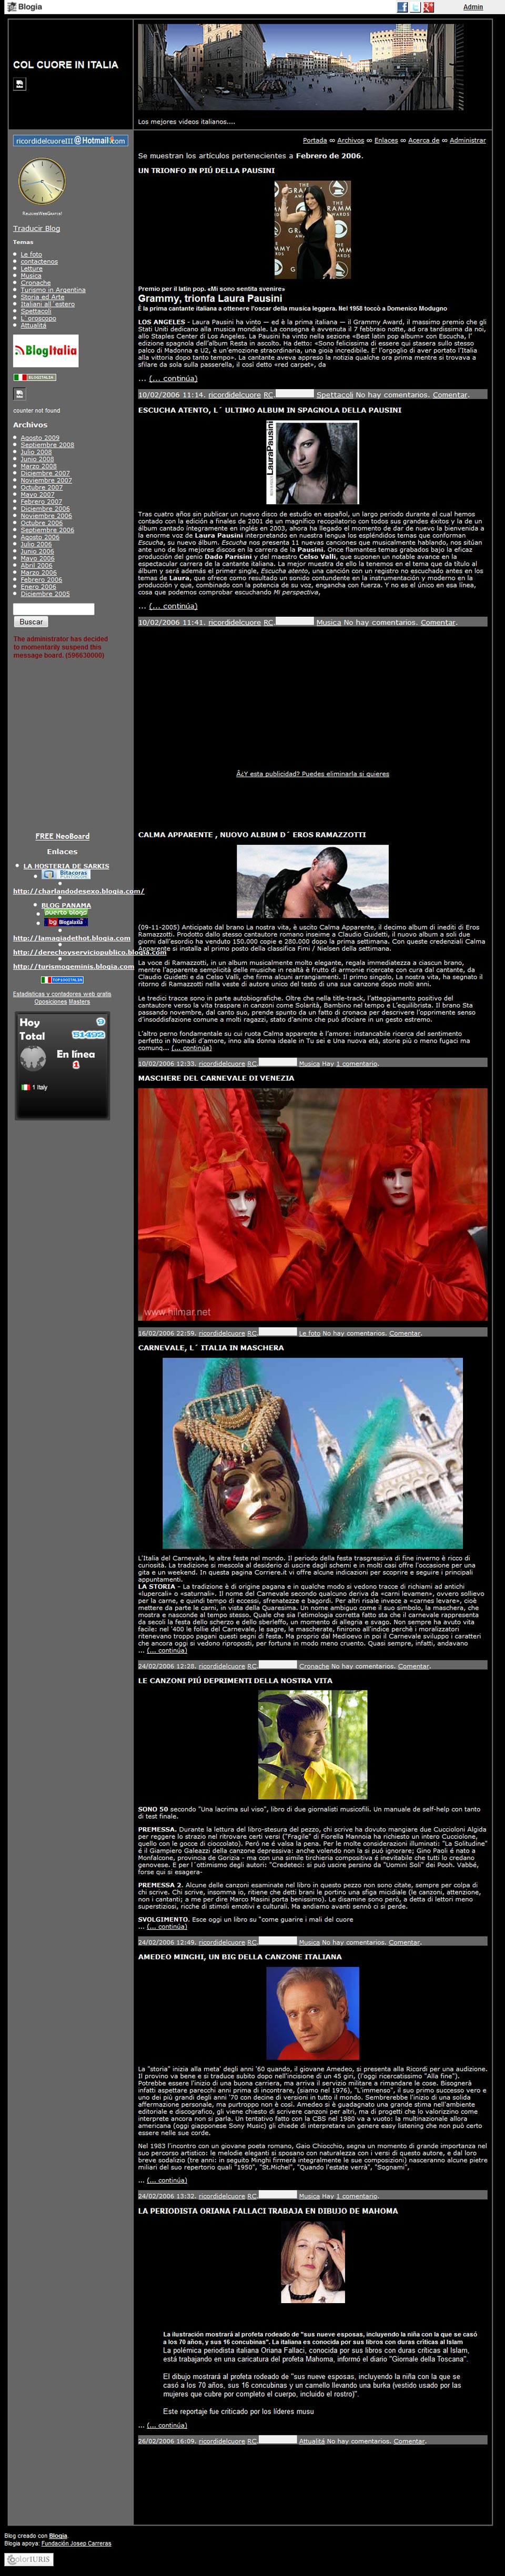Click the ricordidelcuore Hotmail email badge
The height and width of the screenshot is (2576, 505).
70,140
